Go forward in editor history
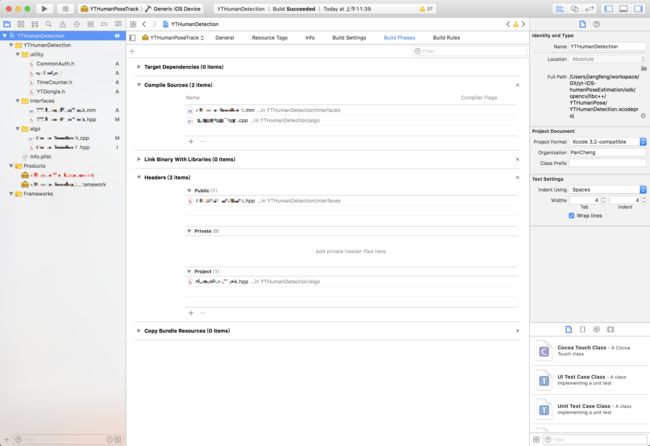Screen dimensions: 650x446 pos(154,24)
